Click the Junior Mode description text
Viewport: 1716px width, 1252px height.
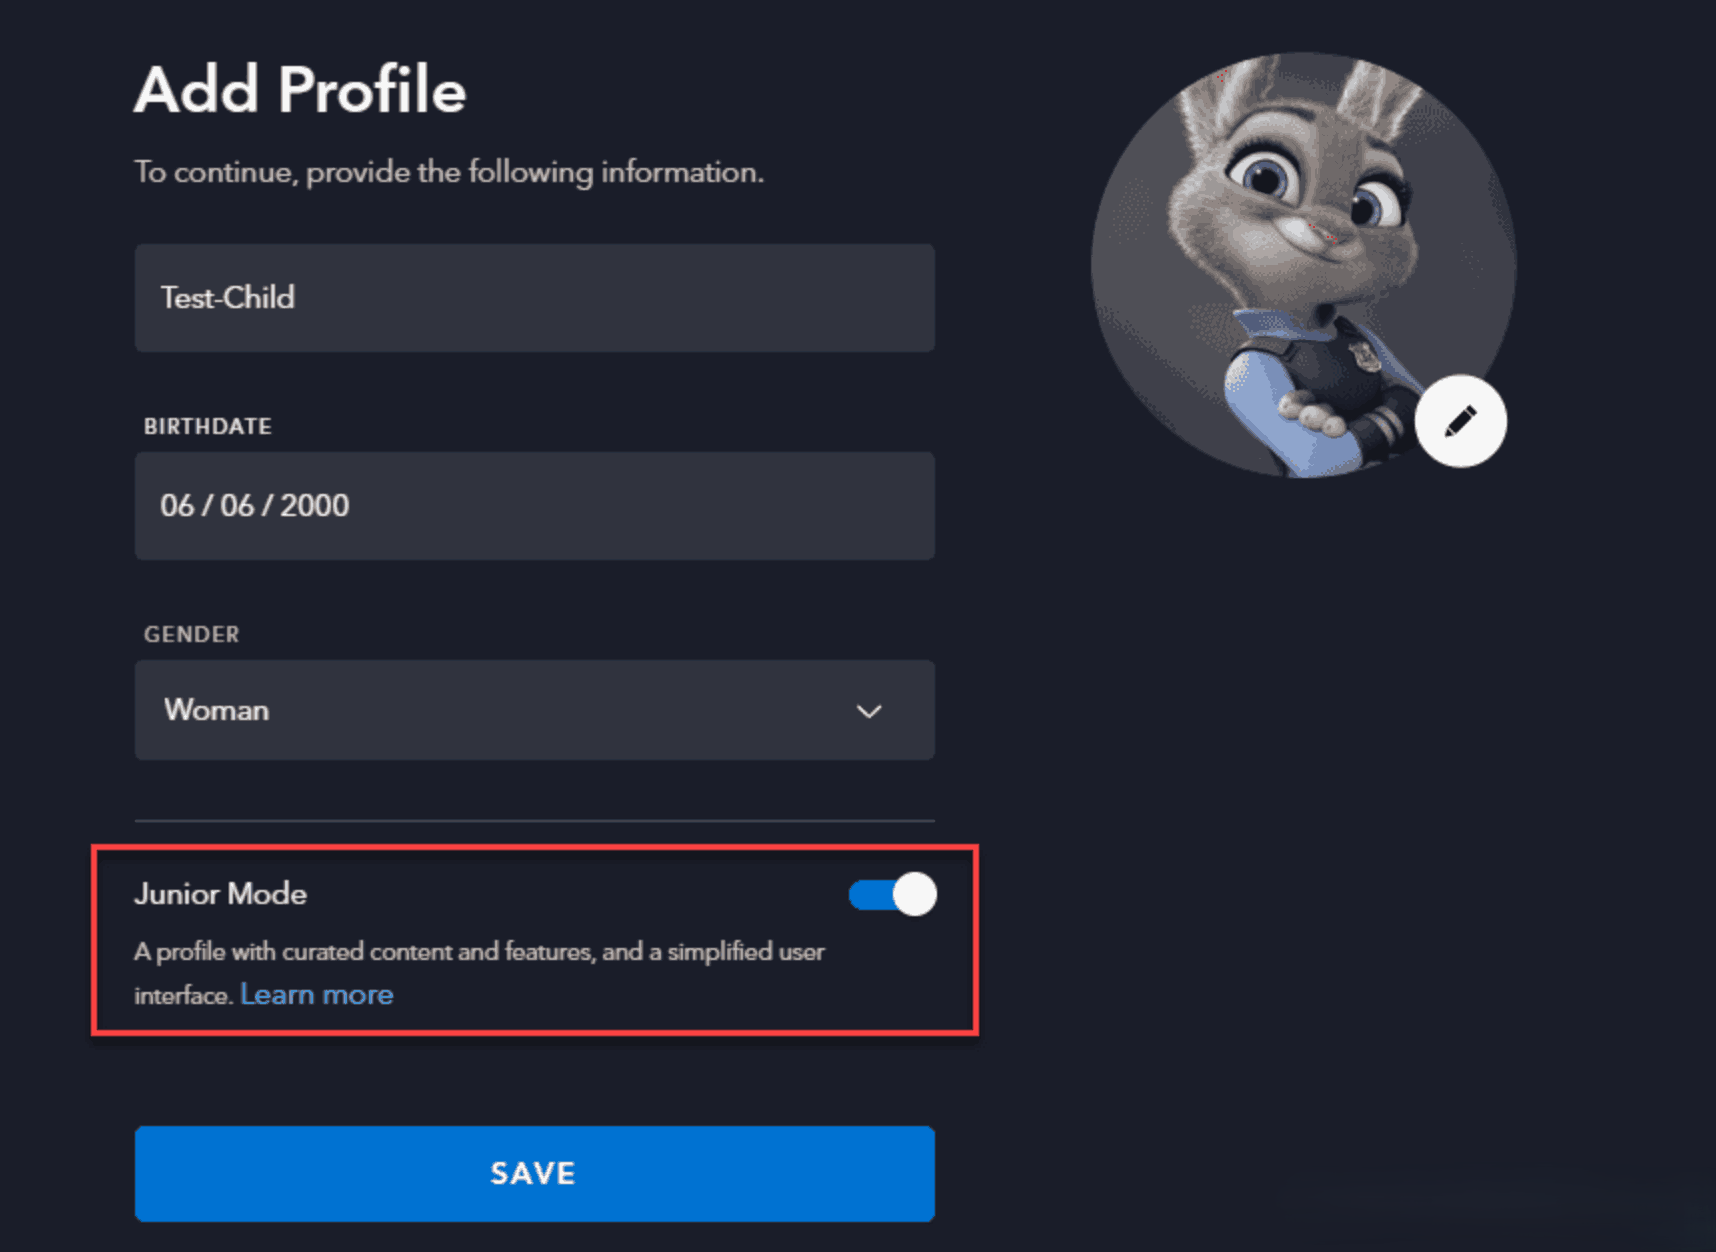[480, 952]
